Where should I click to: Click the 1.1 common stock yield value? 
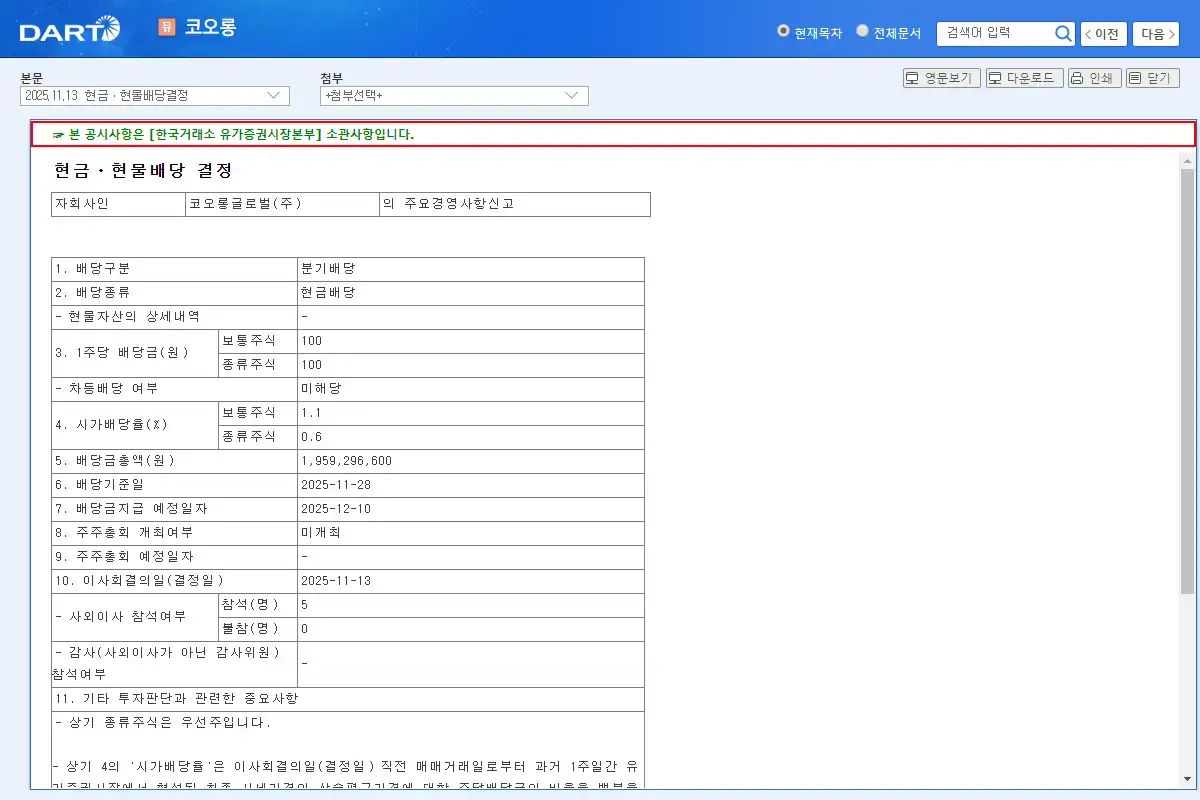pos(310,413)
